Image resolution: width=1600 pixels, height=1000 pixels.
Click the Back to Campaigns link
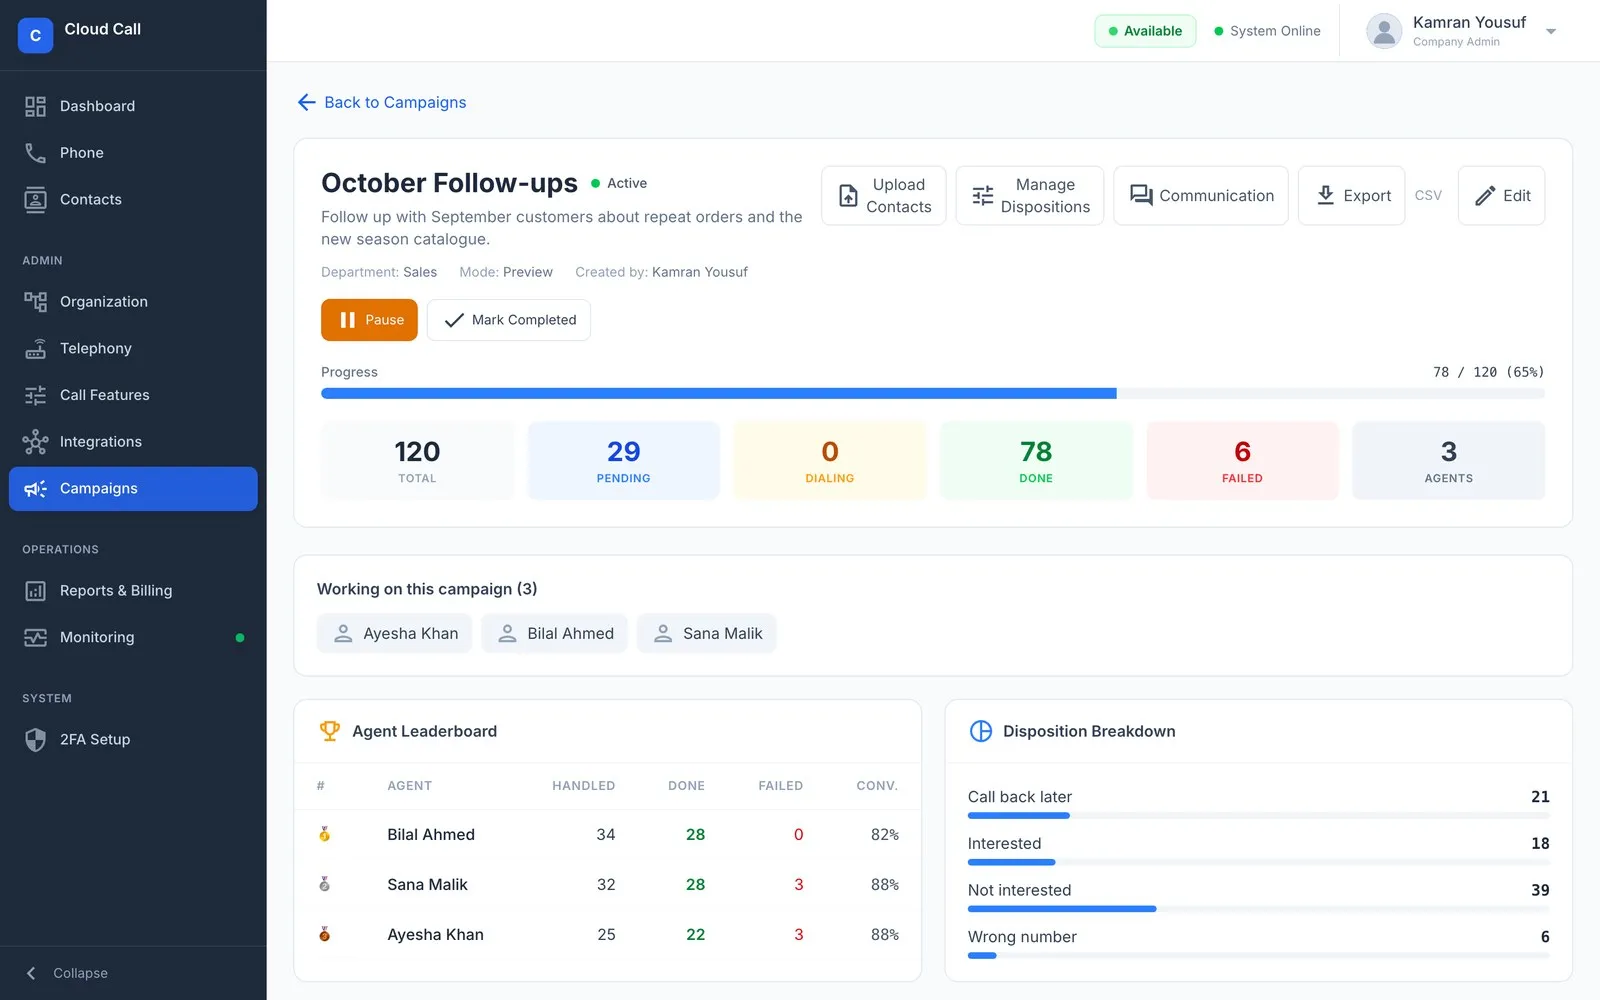[382, 102]
